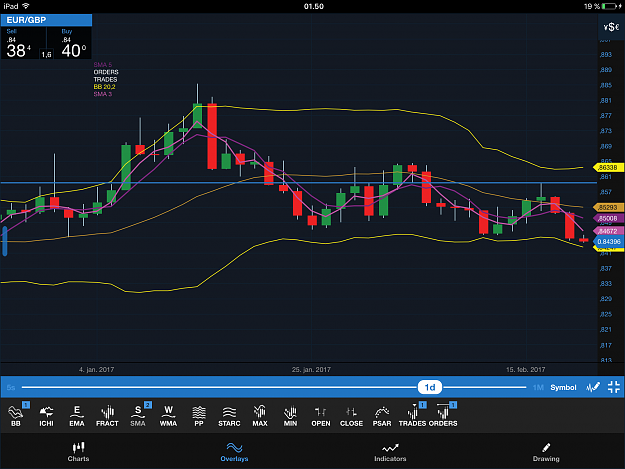Viewport: 625px width, 469px height.
Task: Select the BB 20,2 legend label
Action: point(104,86)
